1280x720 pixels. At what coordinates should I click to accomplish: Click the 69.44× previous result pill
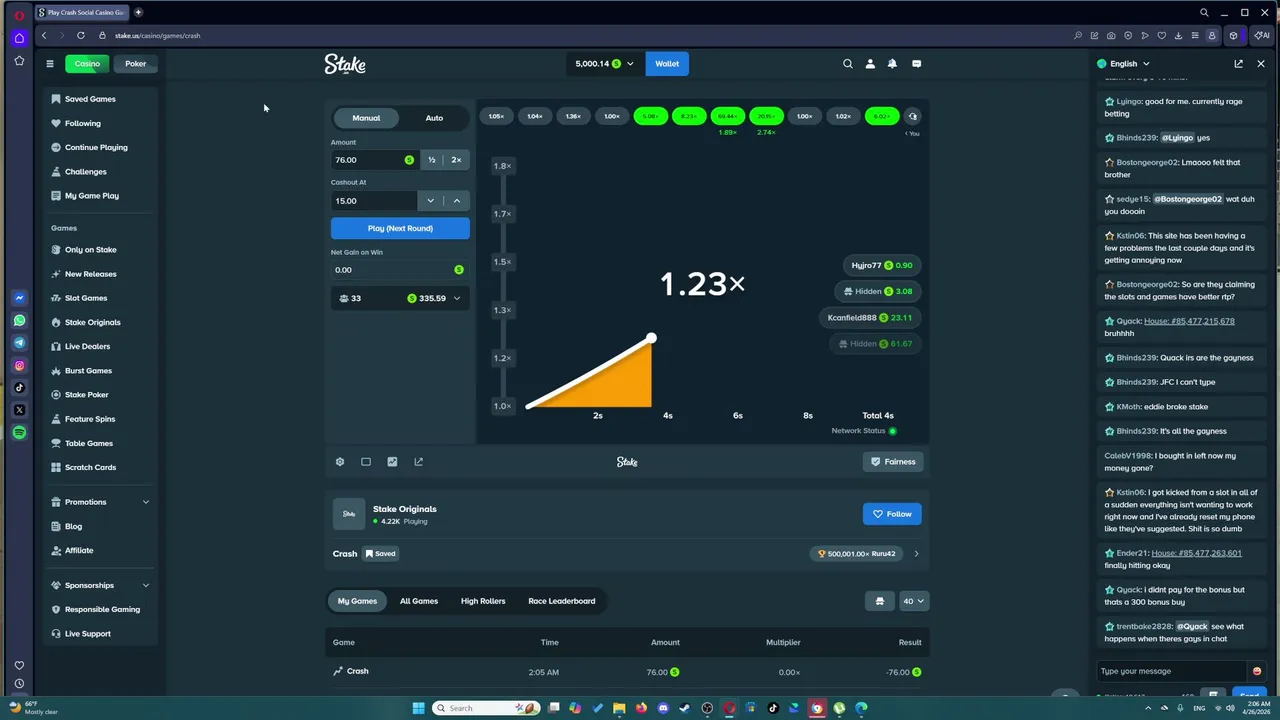coord(728,117)
